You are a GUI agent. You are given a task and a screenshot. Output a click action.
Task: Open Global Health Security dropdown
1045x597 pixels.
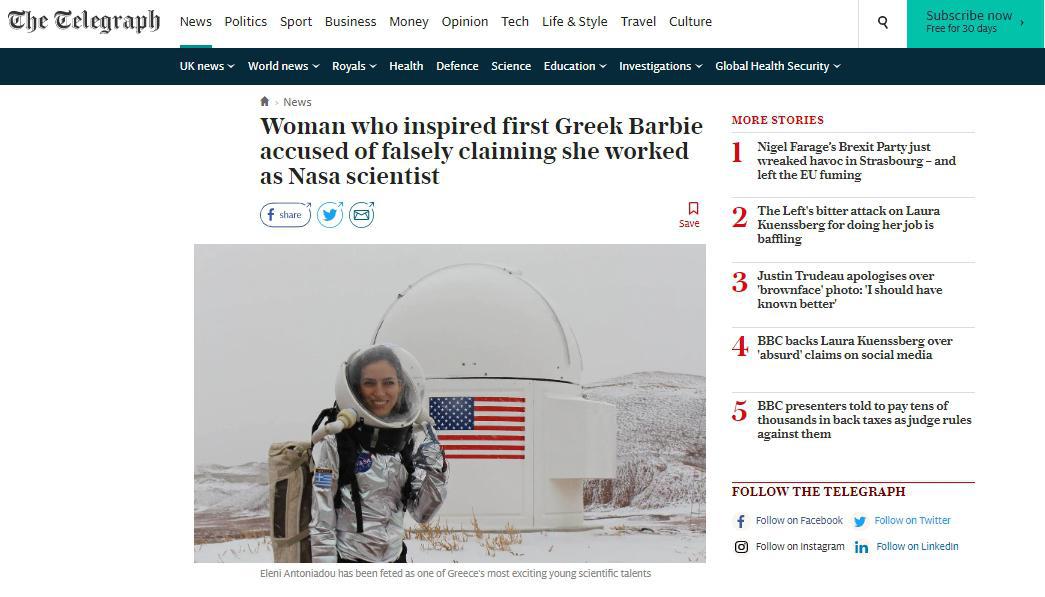(x=778, y=66)
